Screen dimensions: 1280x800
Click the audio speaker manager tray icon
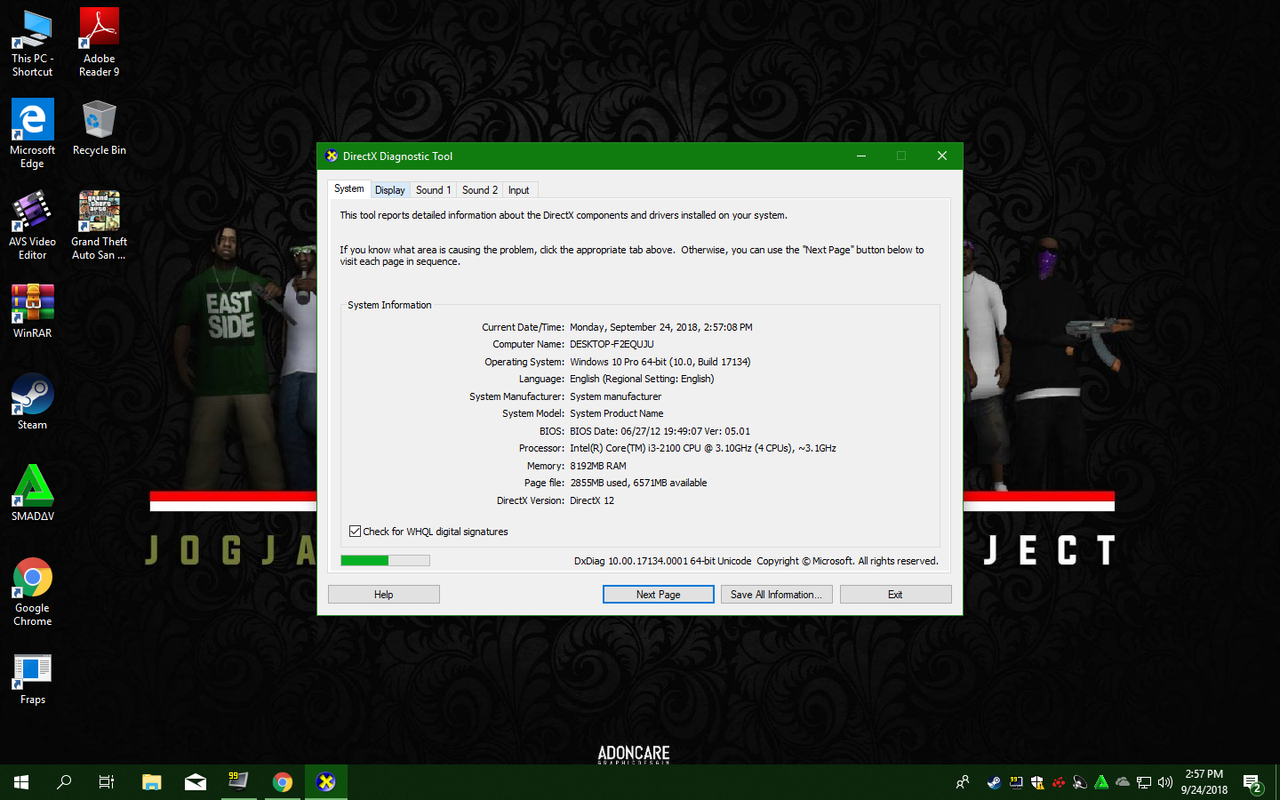pyautogui.click(x=1080, y=782)
